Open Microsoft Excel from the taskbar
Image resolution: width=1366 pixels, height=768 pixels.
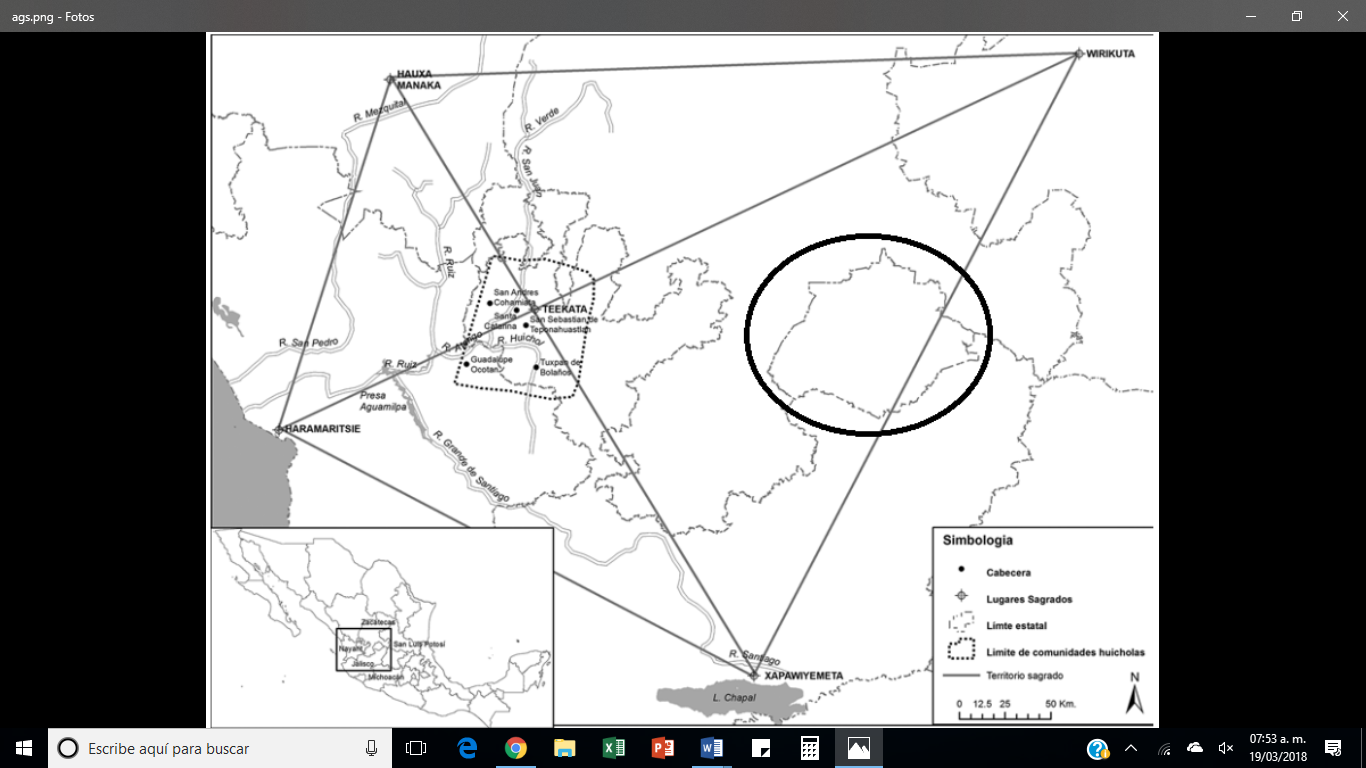coord(611,748)
